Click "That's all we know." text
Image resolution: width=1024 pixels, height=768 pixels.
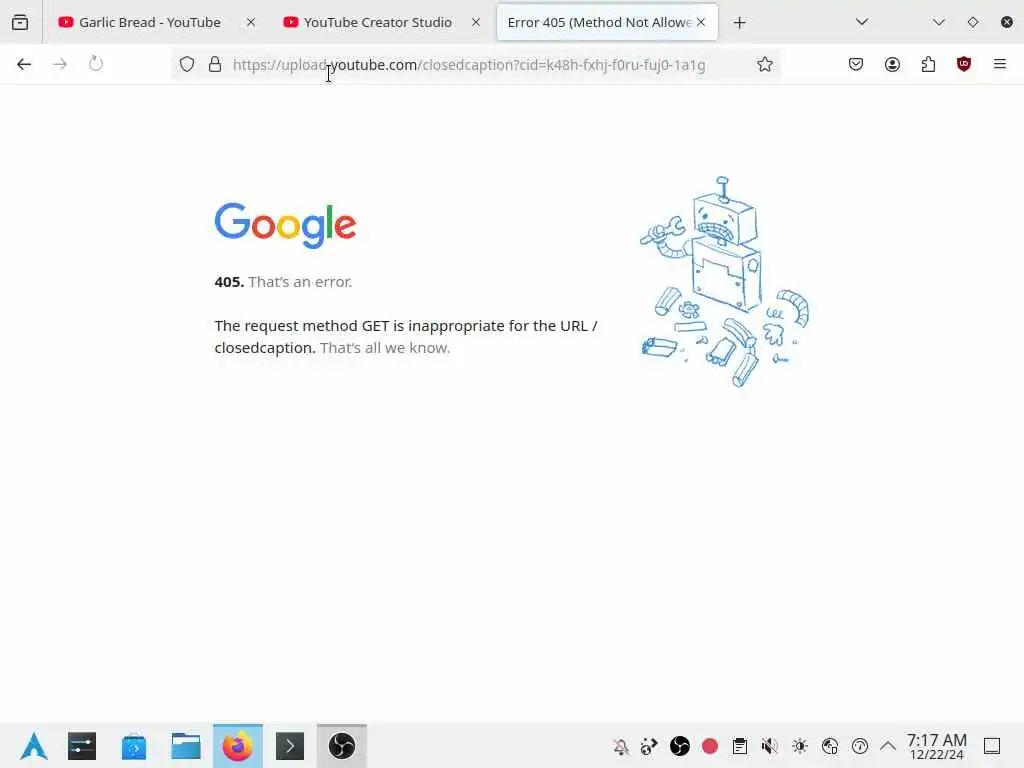tap(385, 347)
